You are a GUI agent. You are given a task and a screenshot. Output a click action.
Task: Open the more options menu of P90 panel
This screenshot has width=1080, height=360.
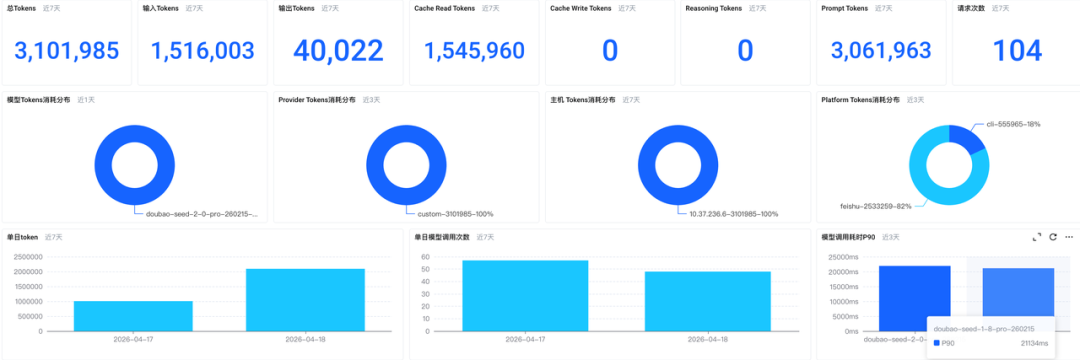pos(1069,237)
